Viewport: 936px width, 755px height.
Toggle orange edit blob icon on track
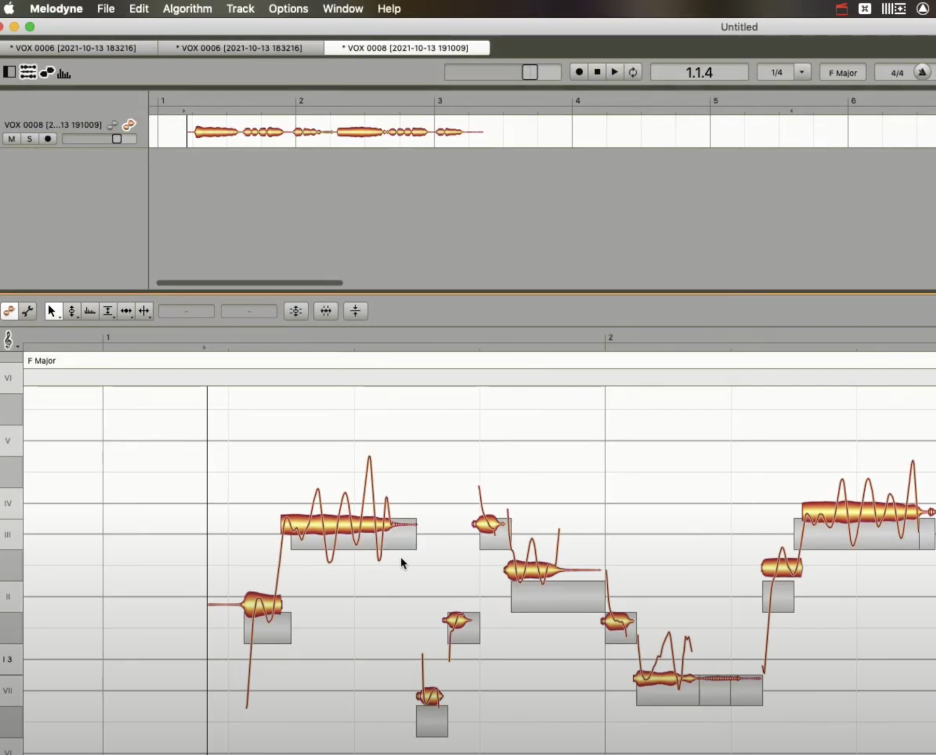pyautogui.click(x=129, y=125)
